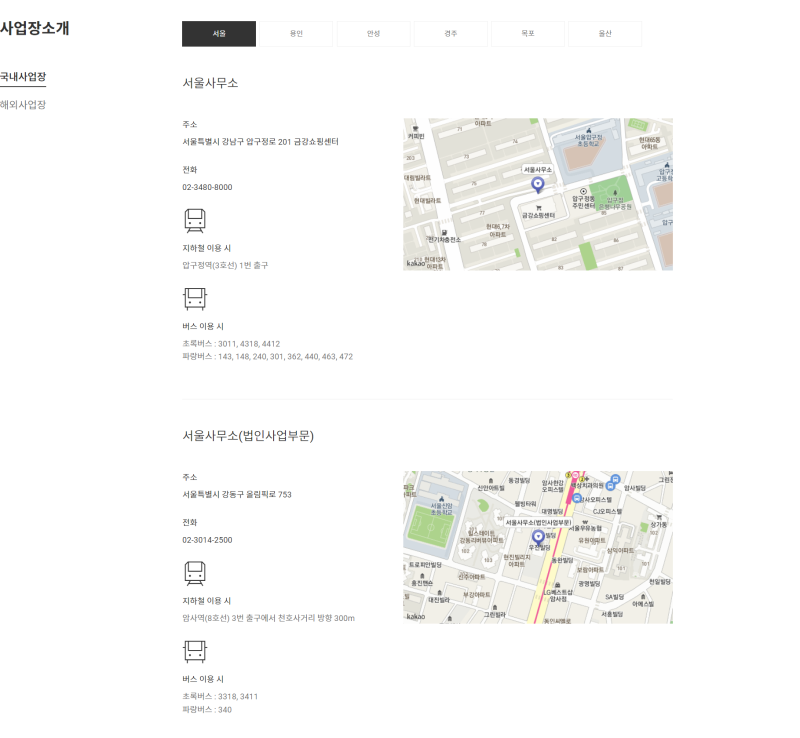Click the subway icon for 법인사업부문 office
Viewport: 800px width, 738px height.
[x=194, y=572]
